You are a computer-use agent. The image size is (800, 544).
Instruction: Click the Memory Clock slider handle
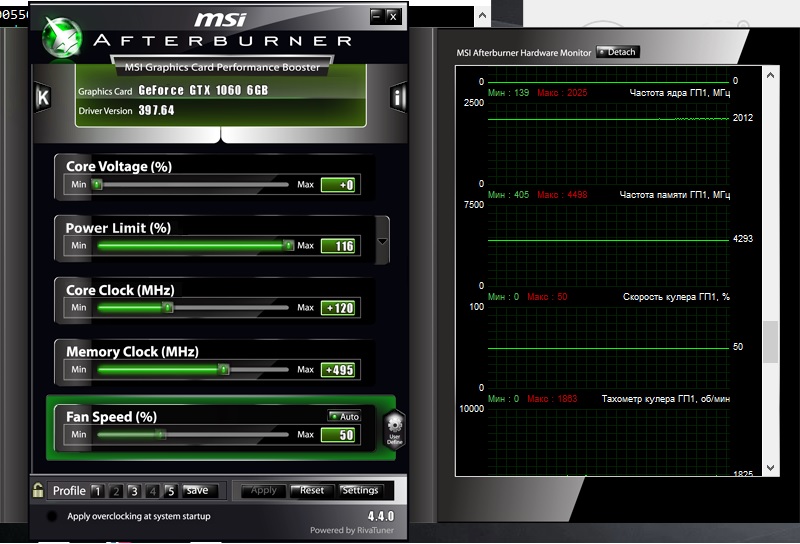[x=223, y=369]
